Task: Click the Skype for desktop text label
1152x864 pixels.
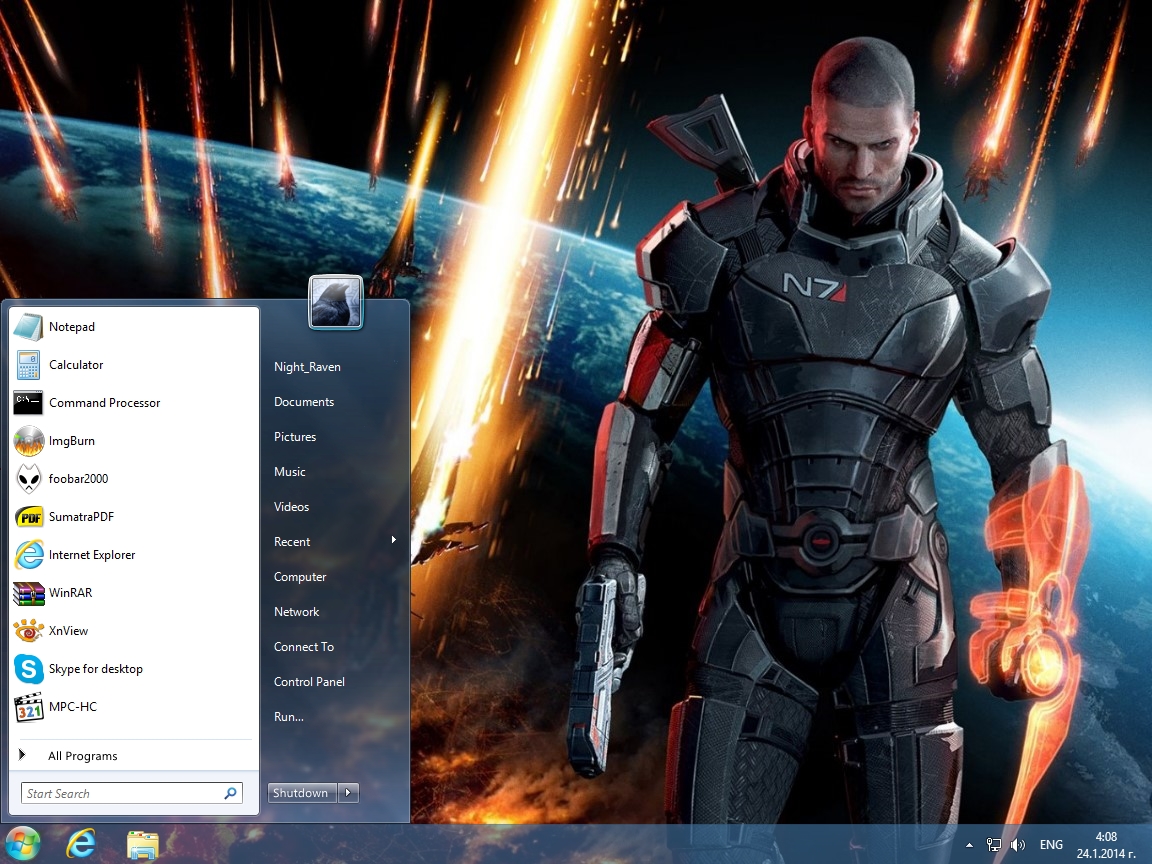Action: click(96, 669)
